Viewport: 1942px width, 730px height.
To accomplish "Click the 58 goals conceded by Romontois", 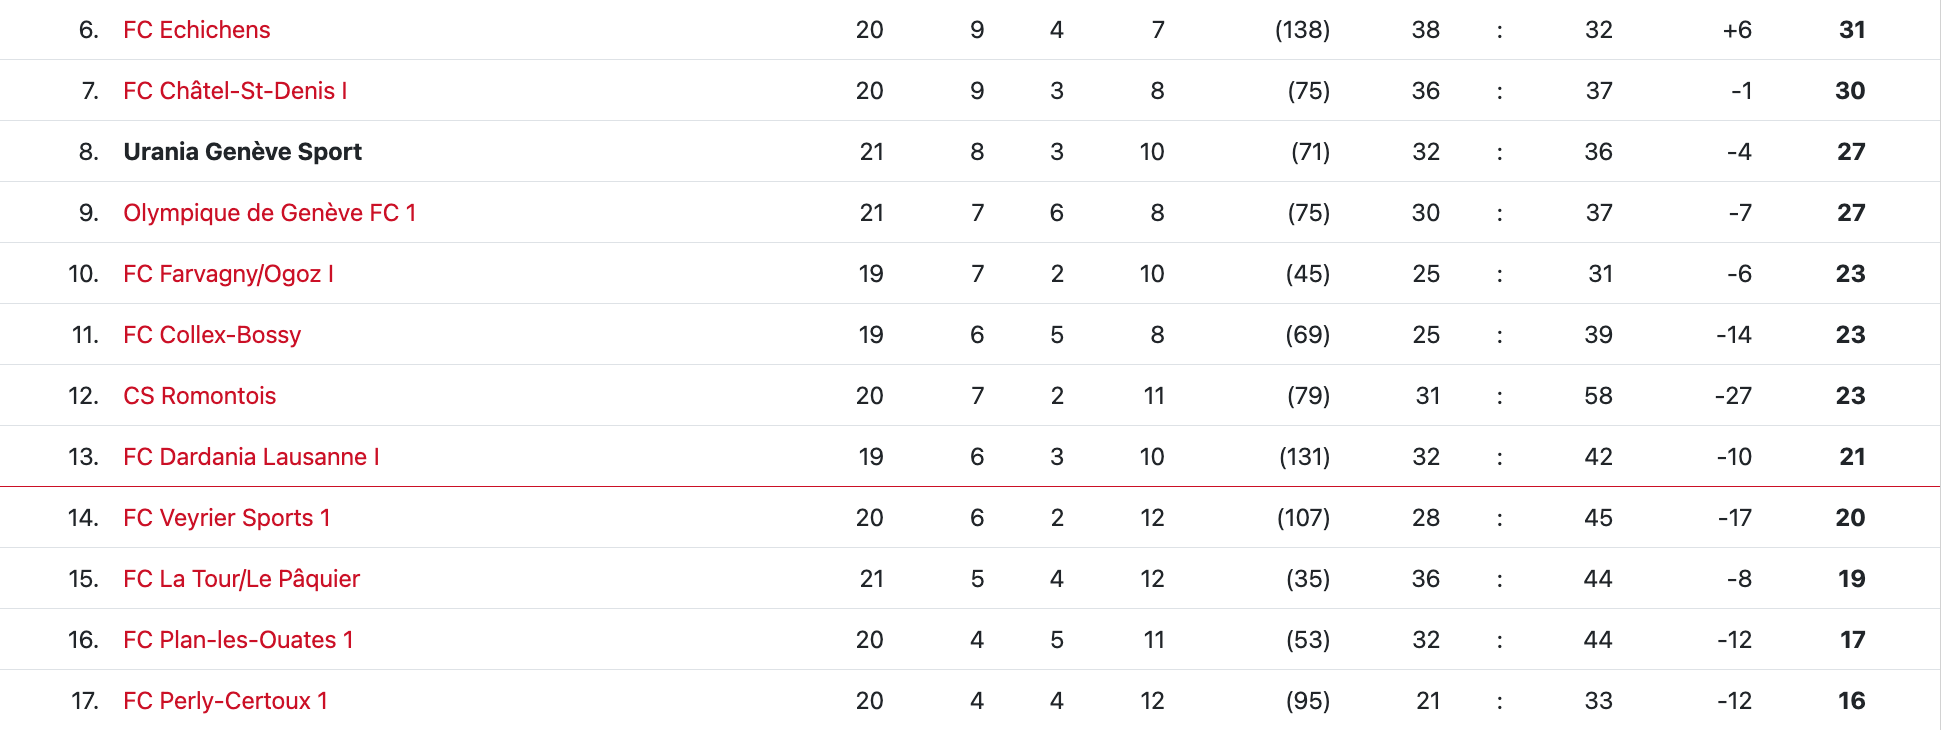I will coord(1598,396).
